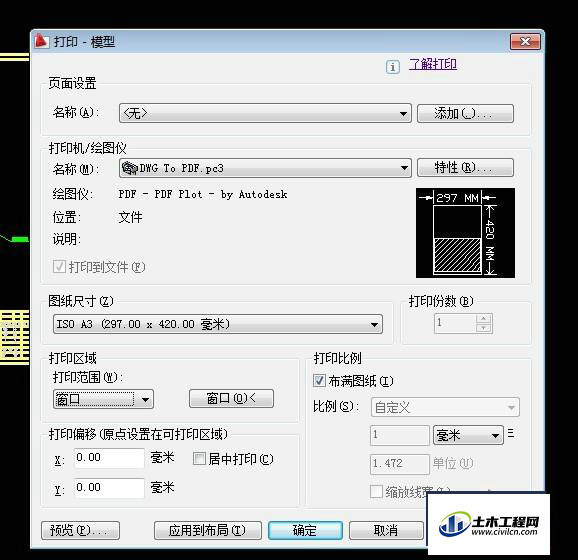Click the paper preview thumbnail 297 MM
Screen dimensions: 578x560
tap(465, 233)
